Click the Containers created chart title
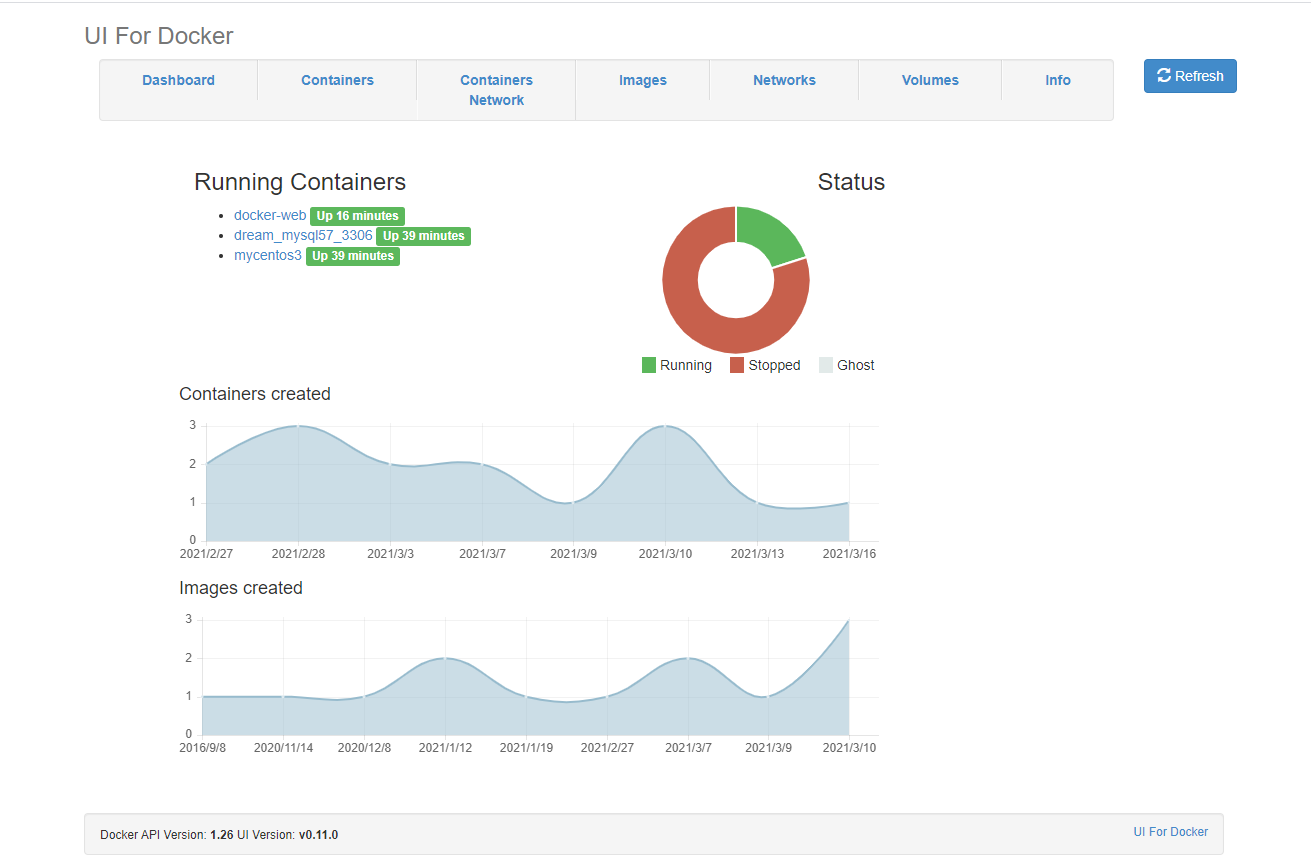This screenshot has width=1311, height=862. 255,394
